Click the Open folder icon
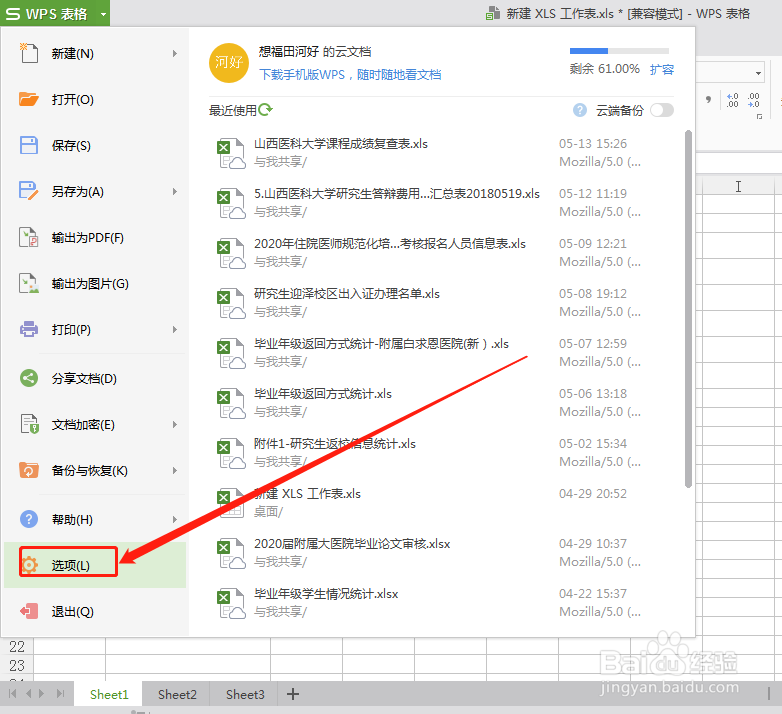 [x=28, y=99]
